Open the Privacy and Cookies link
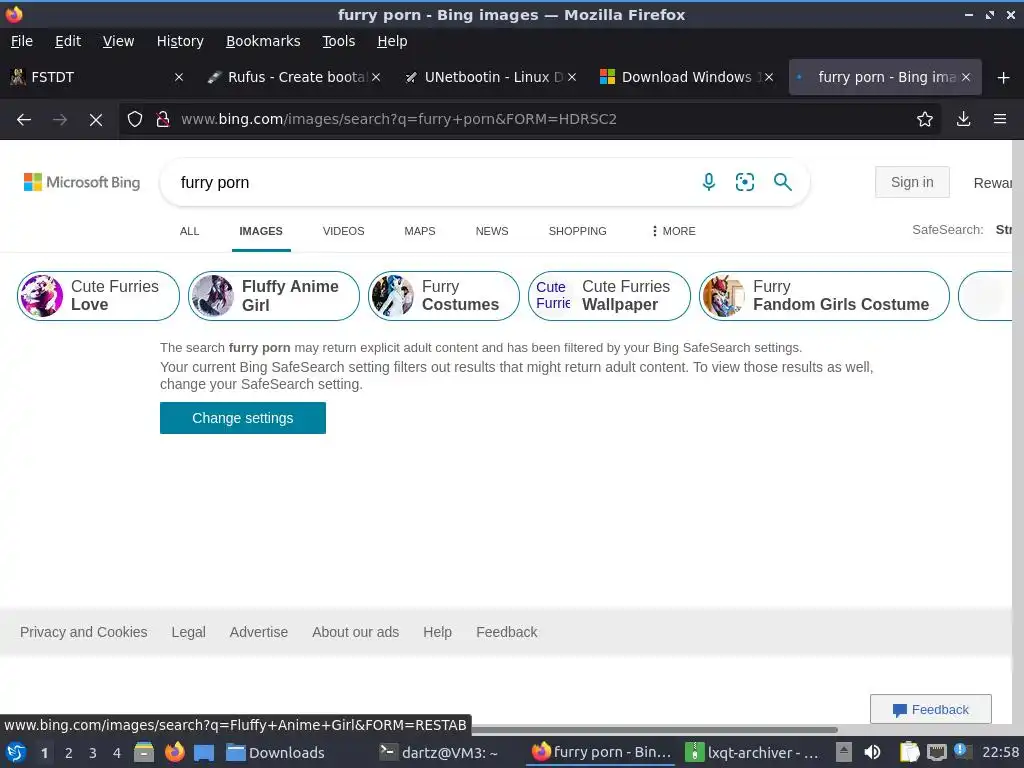Image resolution: width=1024 pixels, height=768 pixels. click(x=84, y=632)
